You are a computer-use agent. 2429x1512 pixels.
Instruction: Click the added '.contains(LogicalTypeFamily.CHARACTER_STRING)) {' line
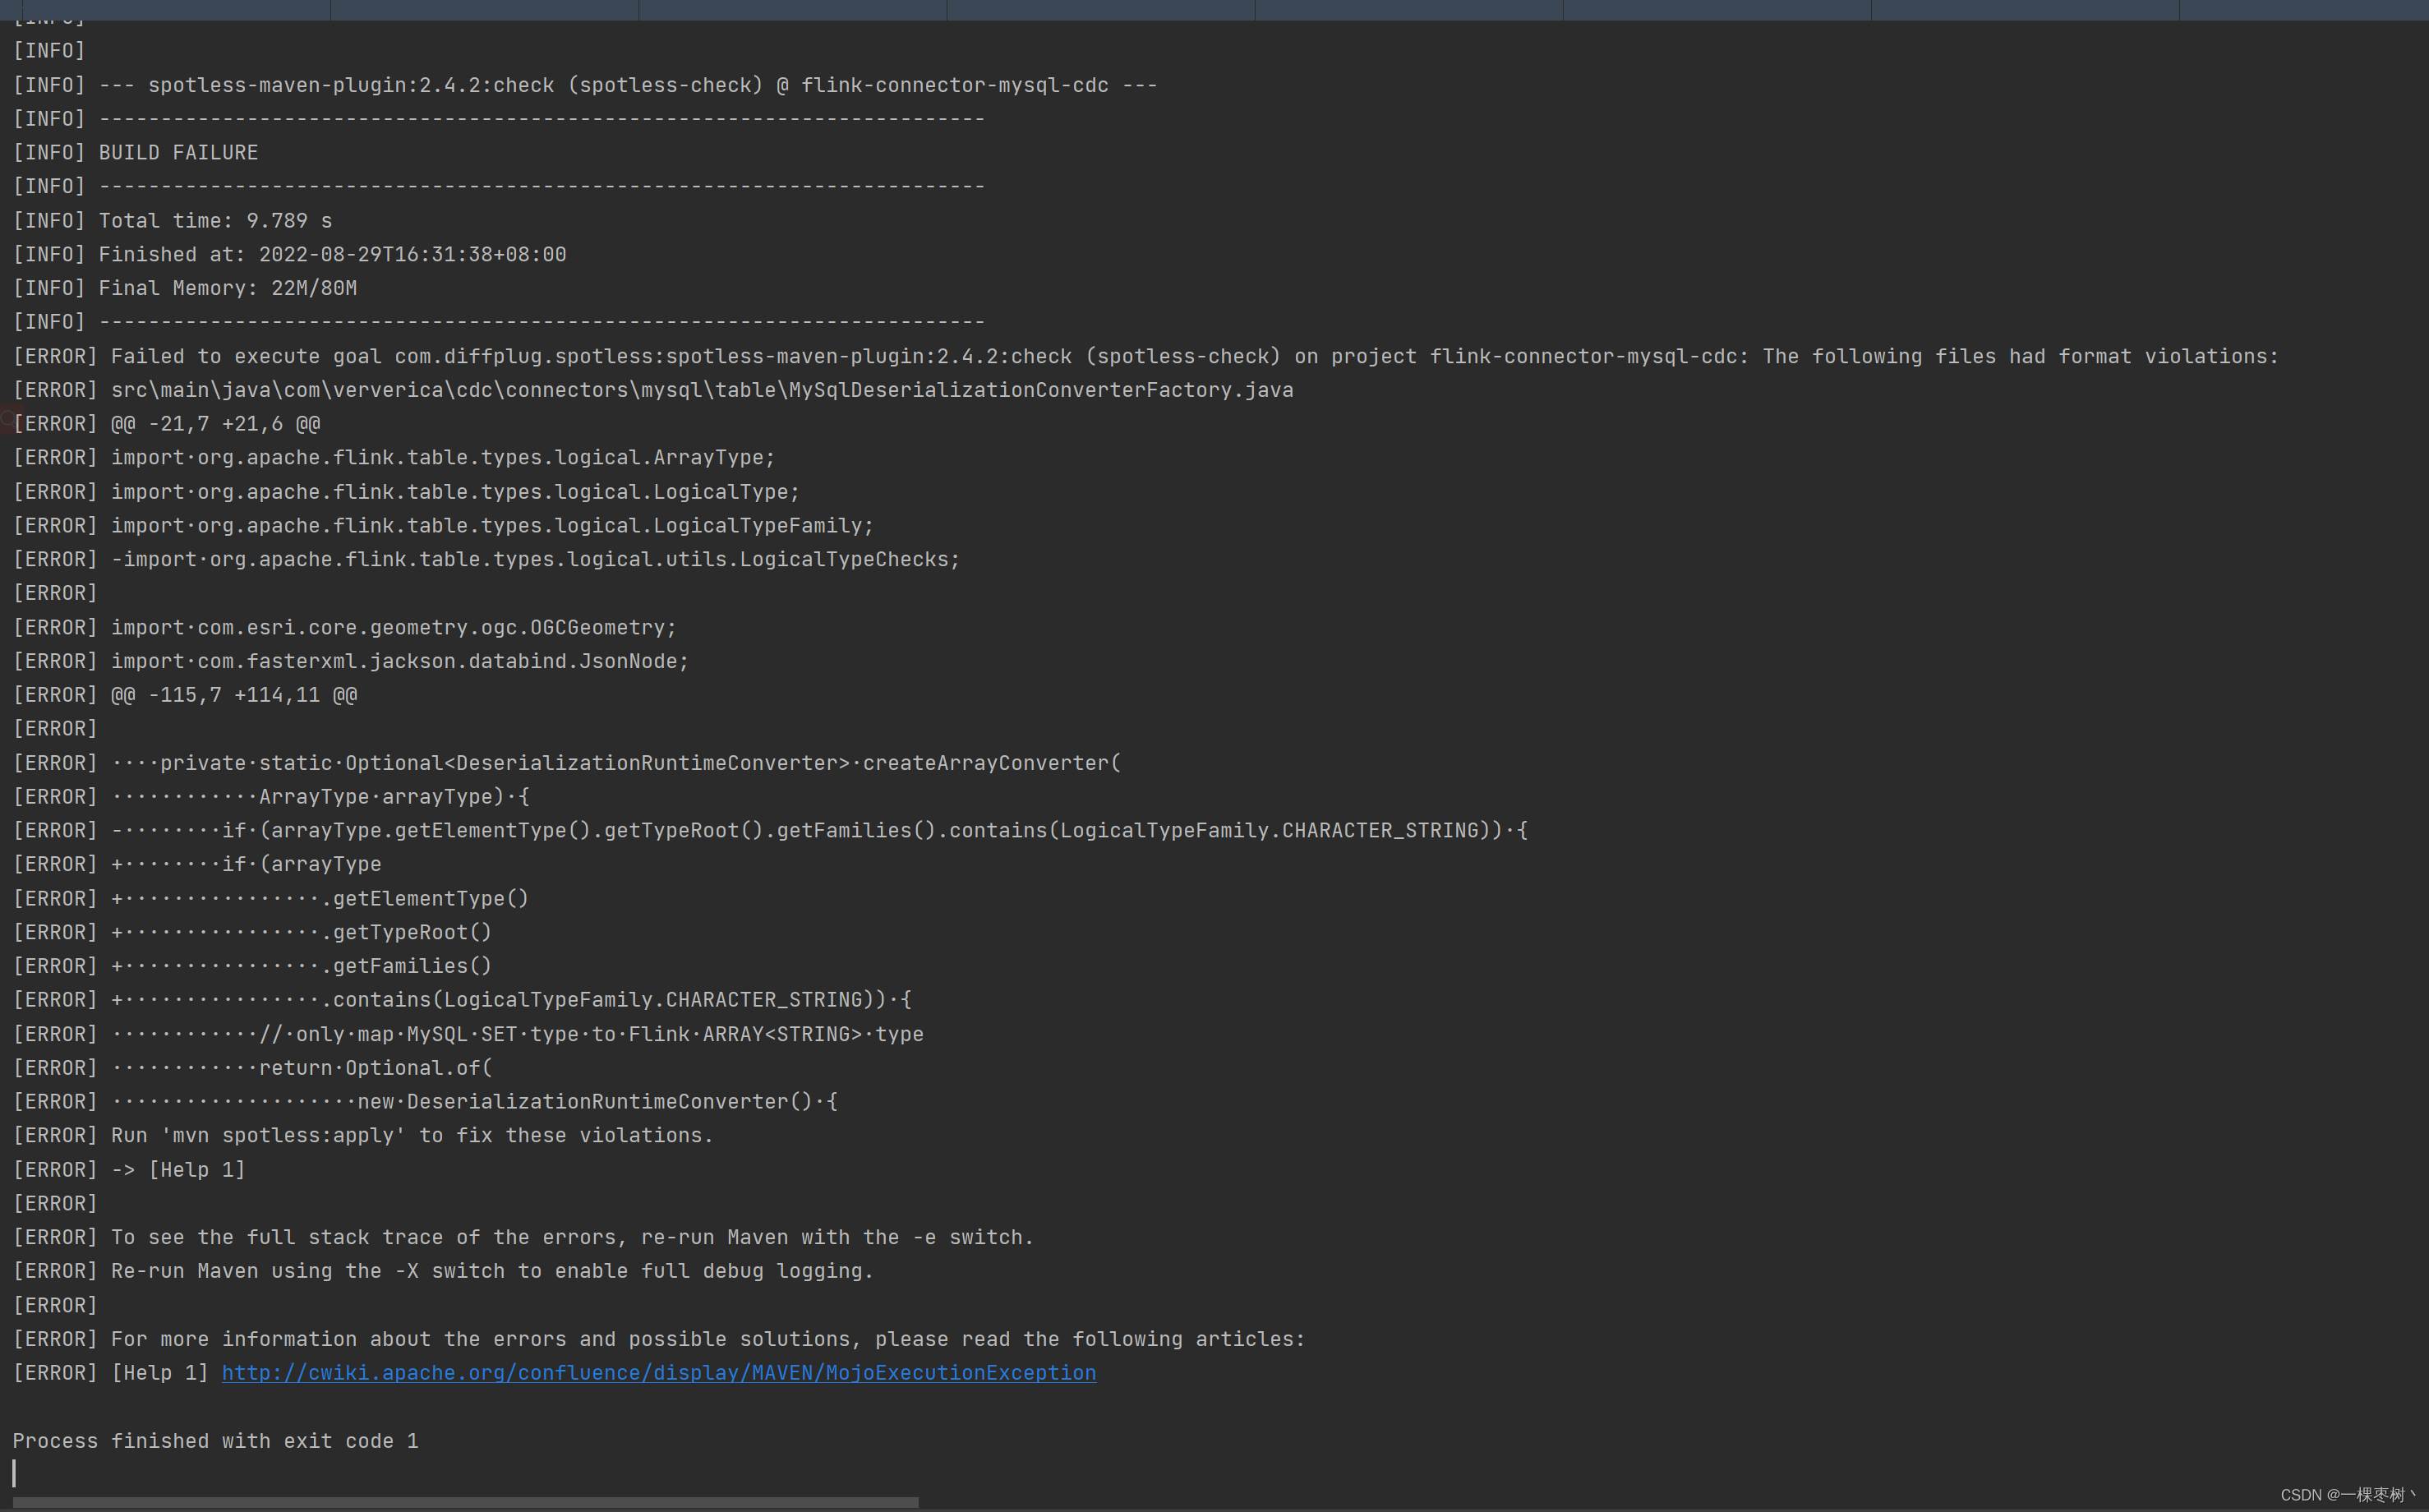[x=462, y=1000]
